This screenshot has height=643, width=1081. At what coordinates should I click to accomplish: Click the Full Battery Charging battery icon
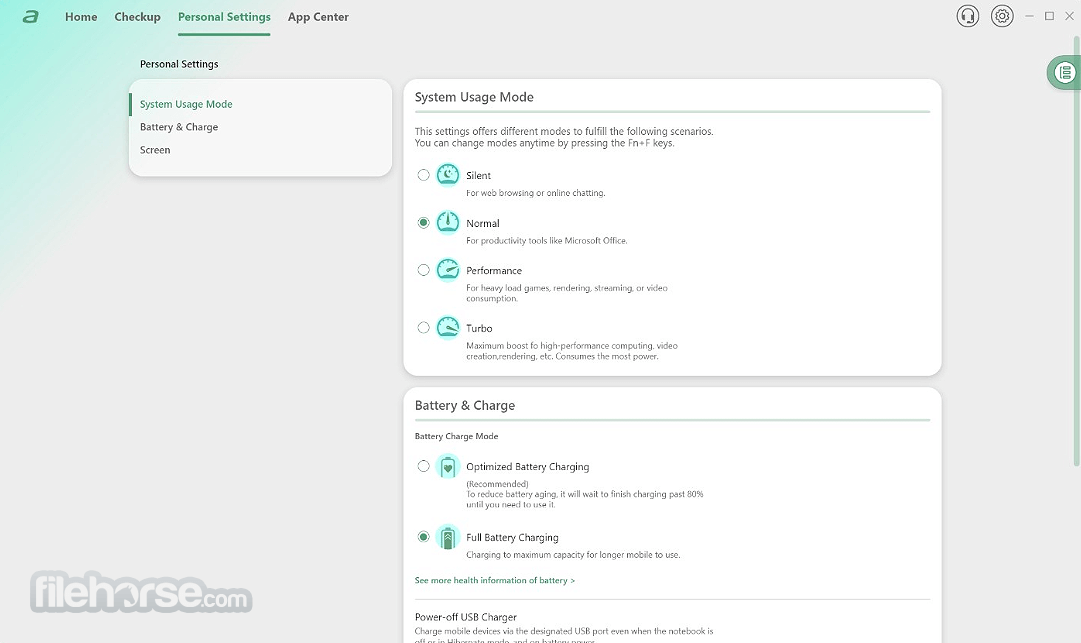click(447, 537)
